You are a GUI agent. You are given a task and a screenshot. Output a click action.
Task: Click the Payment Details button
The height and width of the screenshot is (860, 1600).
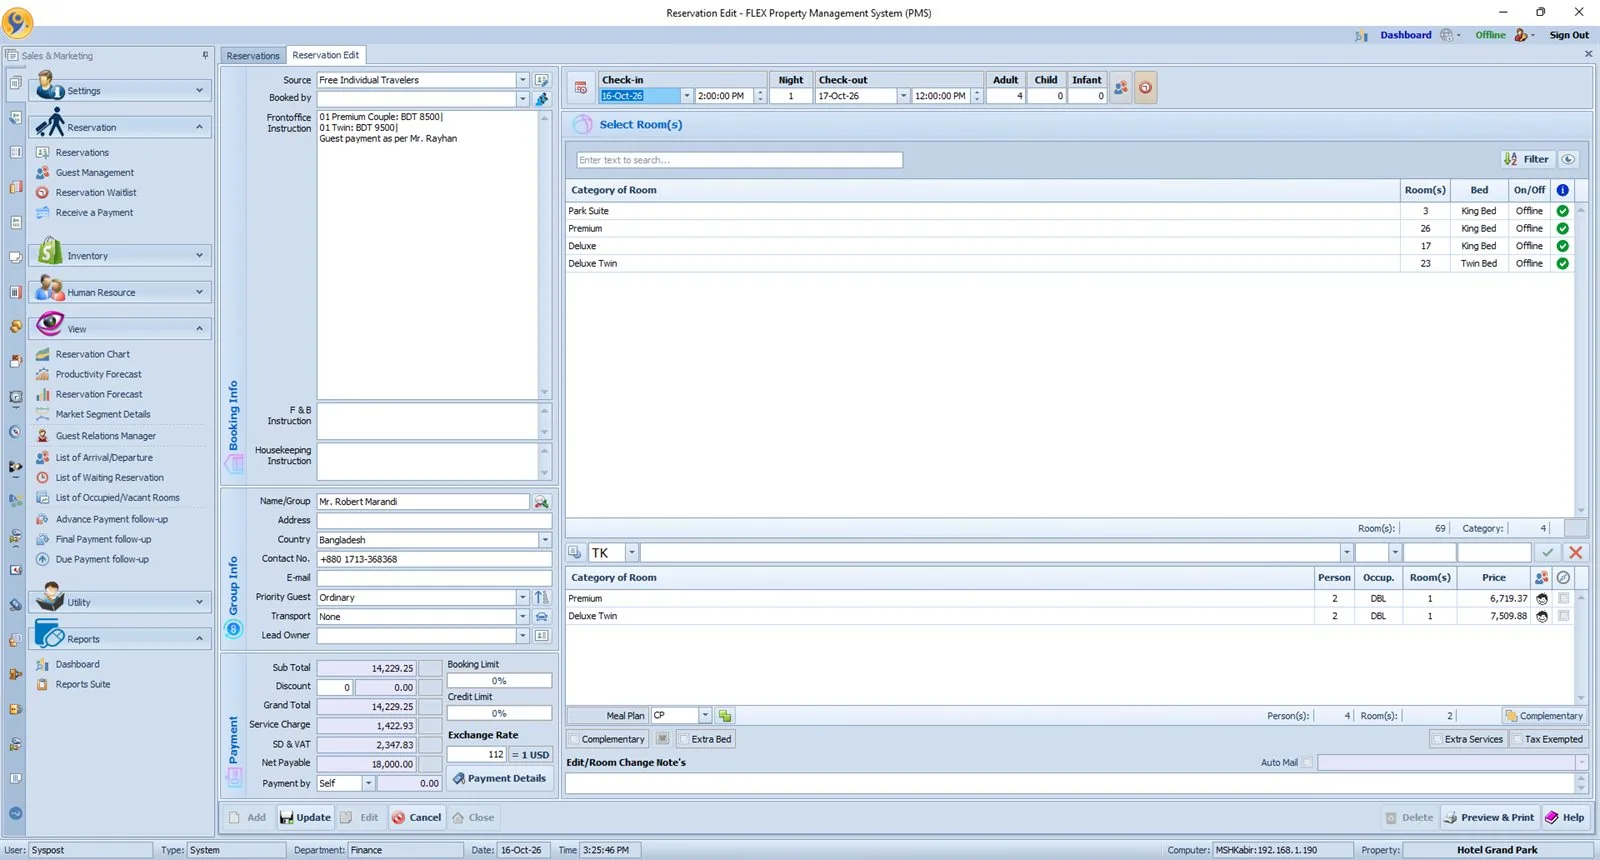499,779
